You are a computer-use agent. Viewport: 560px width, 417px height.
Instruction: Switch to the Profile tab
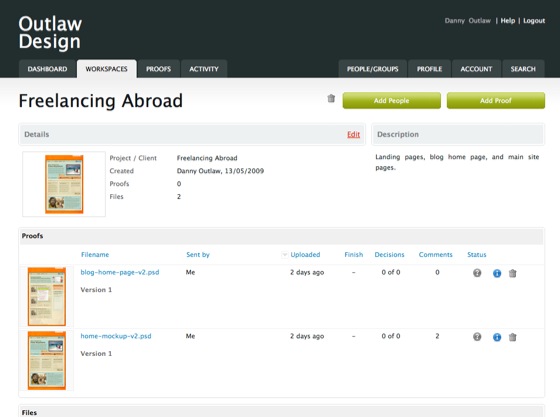pos(429,69)
